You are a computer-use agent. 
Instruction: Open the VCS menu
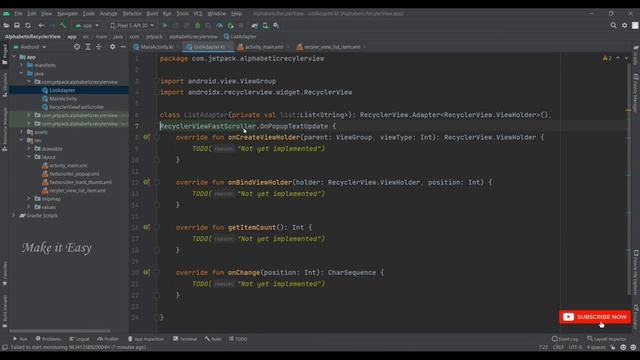198,13
